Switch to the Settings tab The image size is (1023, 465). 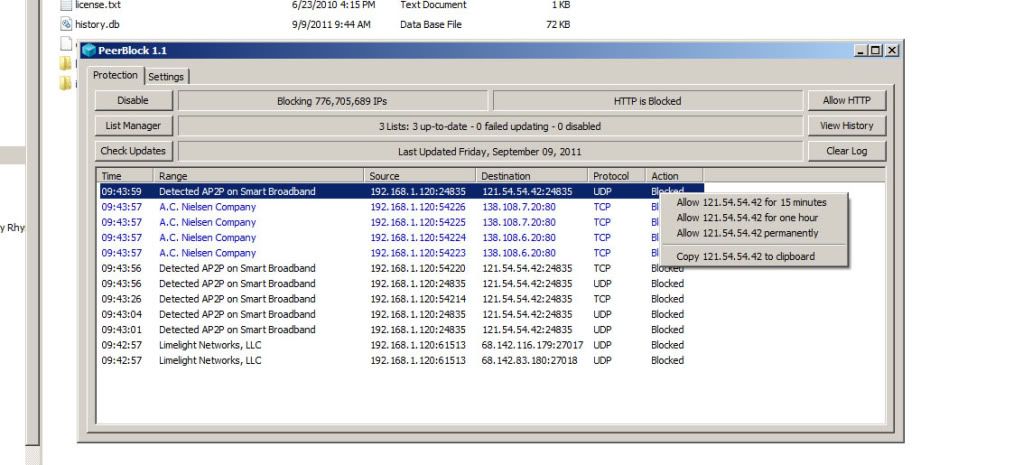pyautogui.click(x=166, y=76)
